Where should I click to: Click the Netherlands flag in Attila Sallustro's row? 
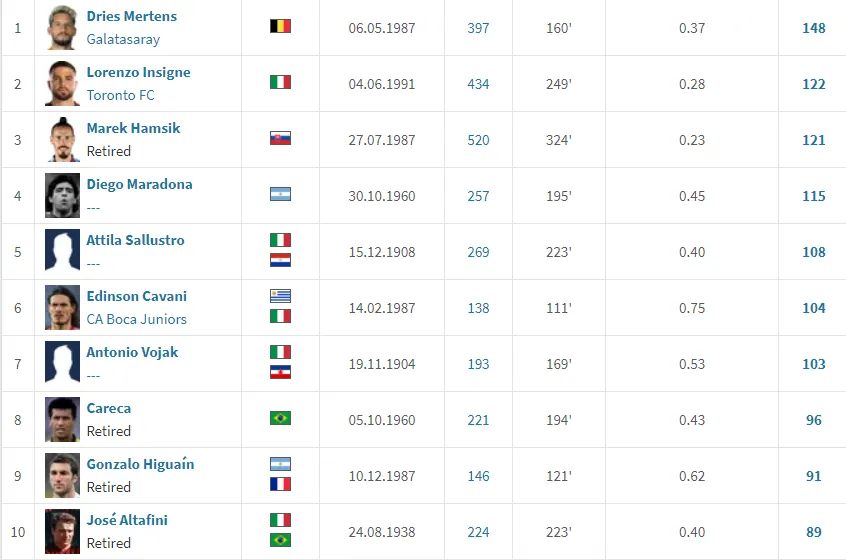point(280,260)
